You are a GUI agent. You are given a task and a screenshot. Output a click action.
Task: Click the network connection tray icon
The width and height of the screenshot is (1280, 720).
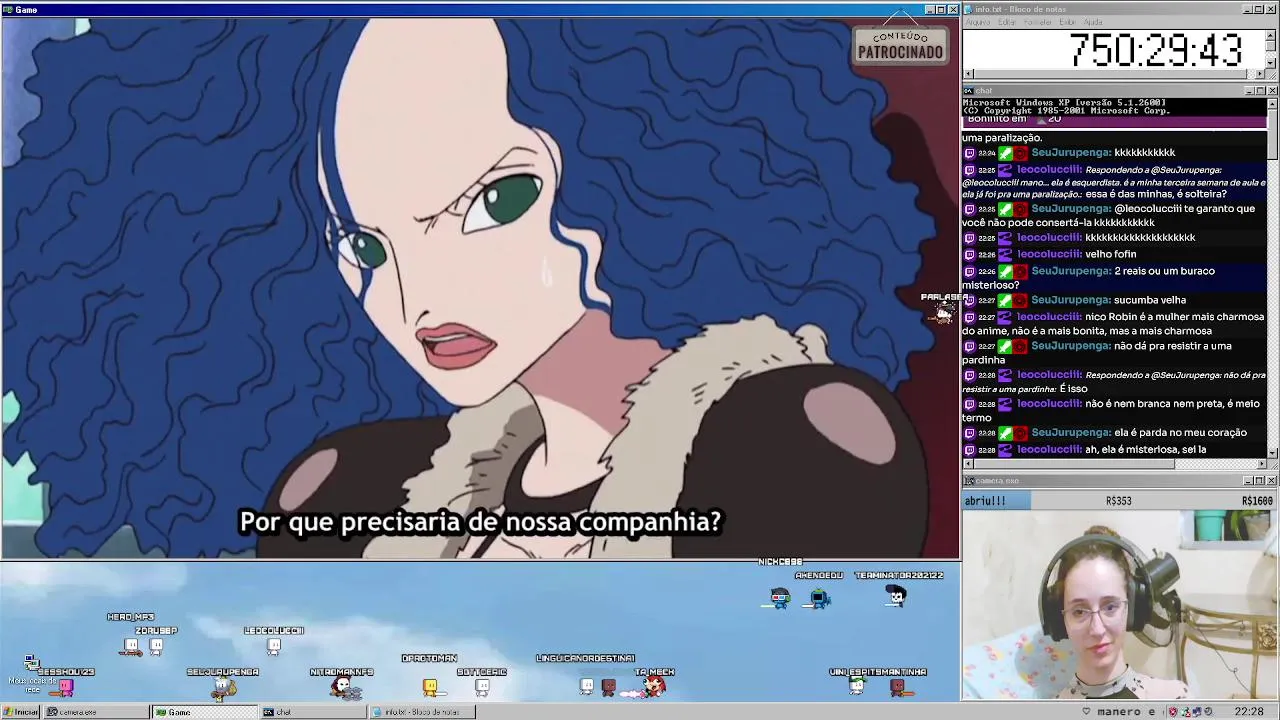click(1185, 712)
